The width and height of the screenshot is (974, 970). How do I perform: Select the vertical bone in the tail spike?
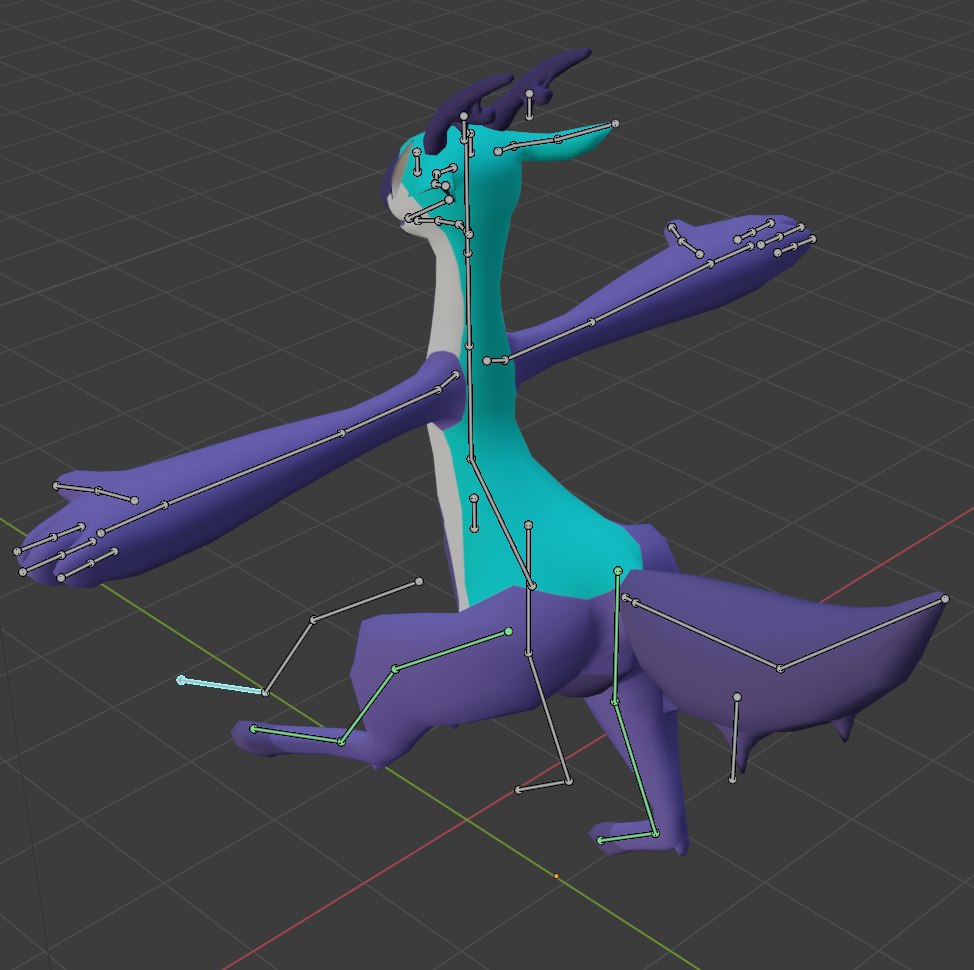(735, 738)
